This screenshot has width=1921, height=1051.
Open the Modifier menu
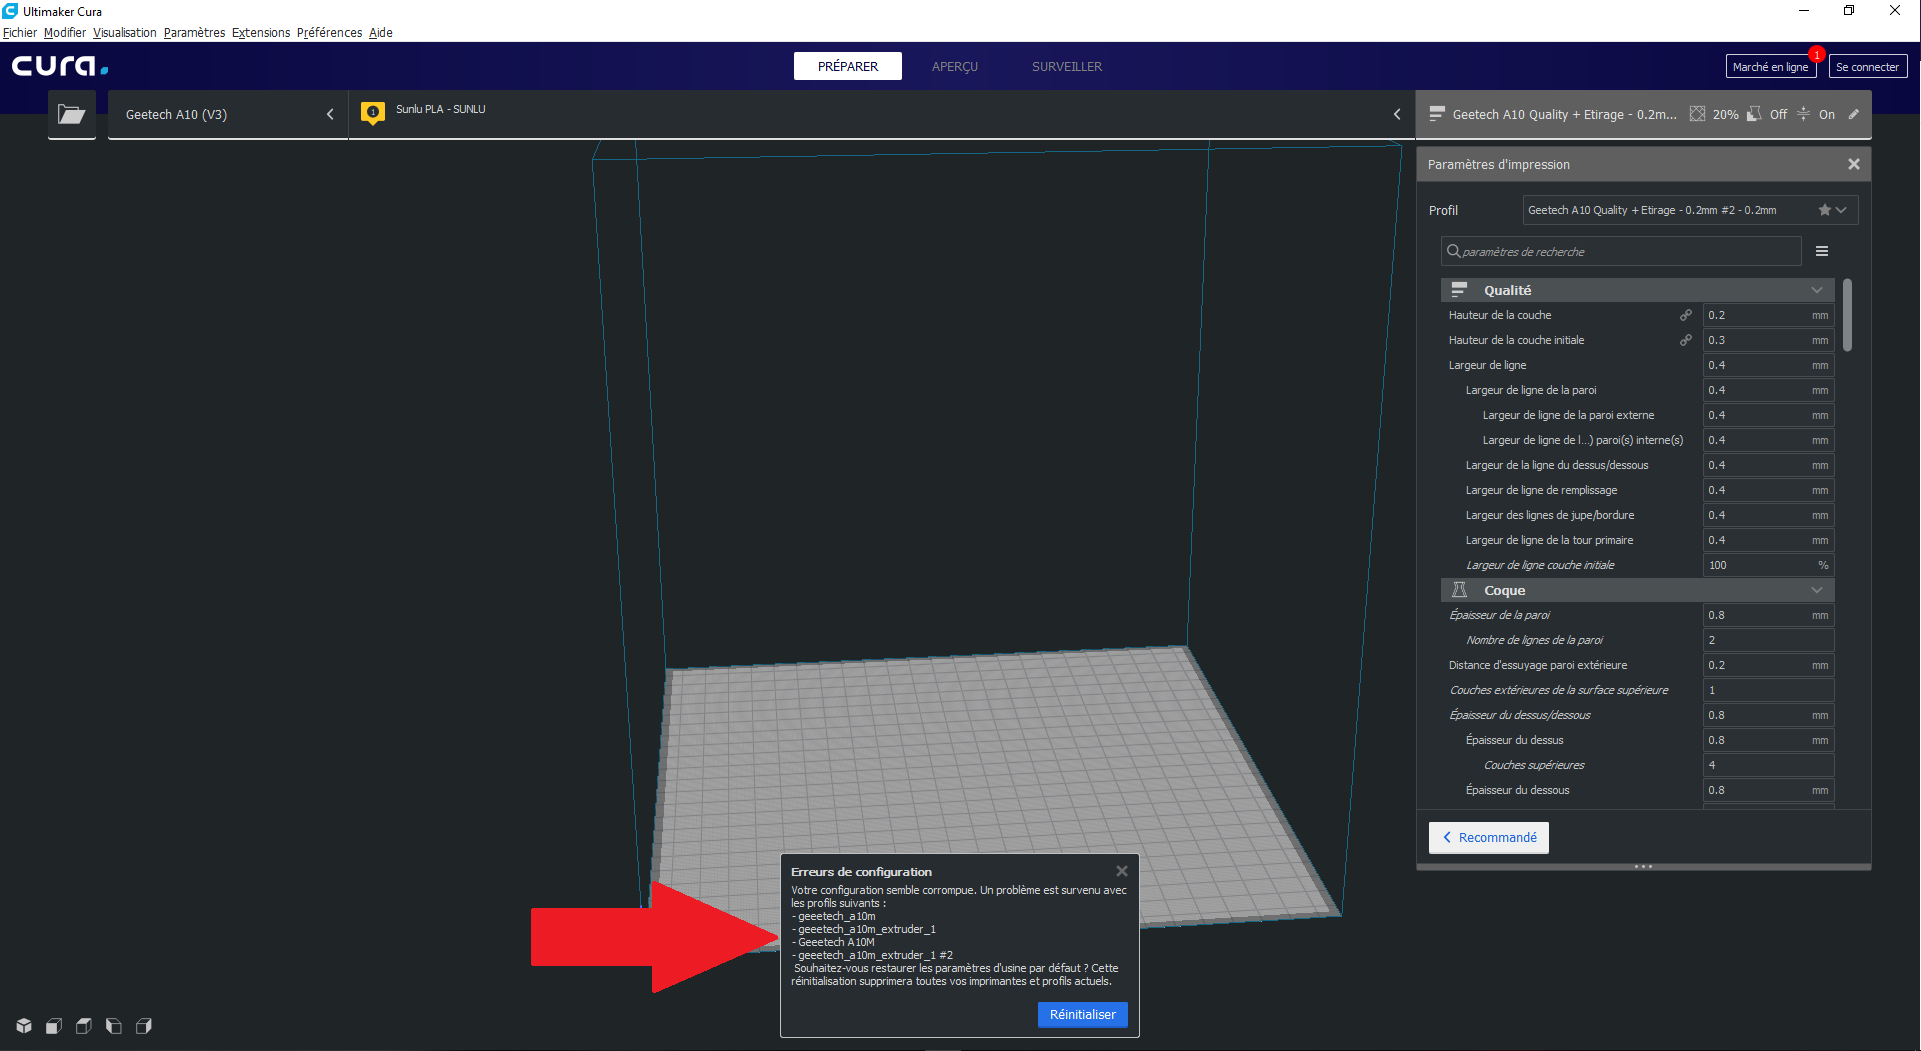pos(65,33)
